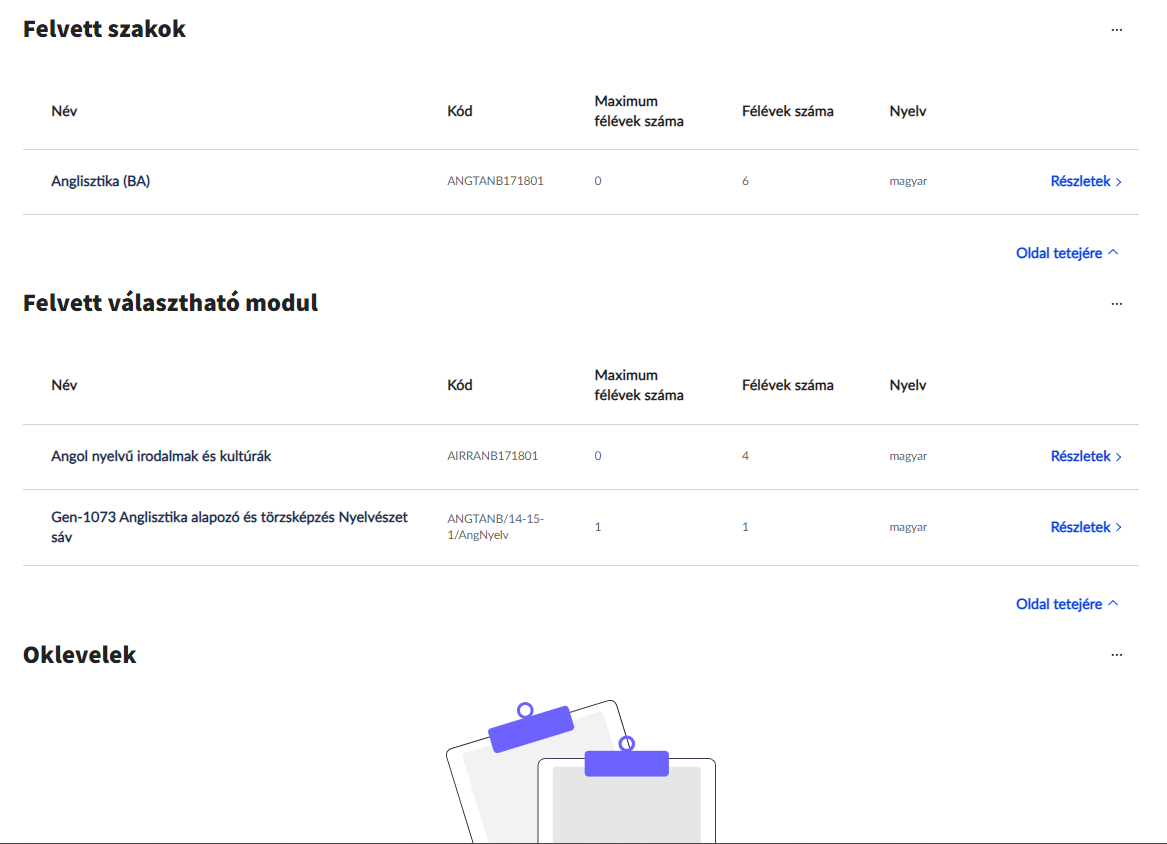Click chevron arrow beside Anglisztika (BA) Részletek

click(x=1119, y=182)
